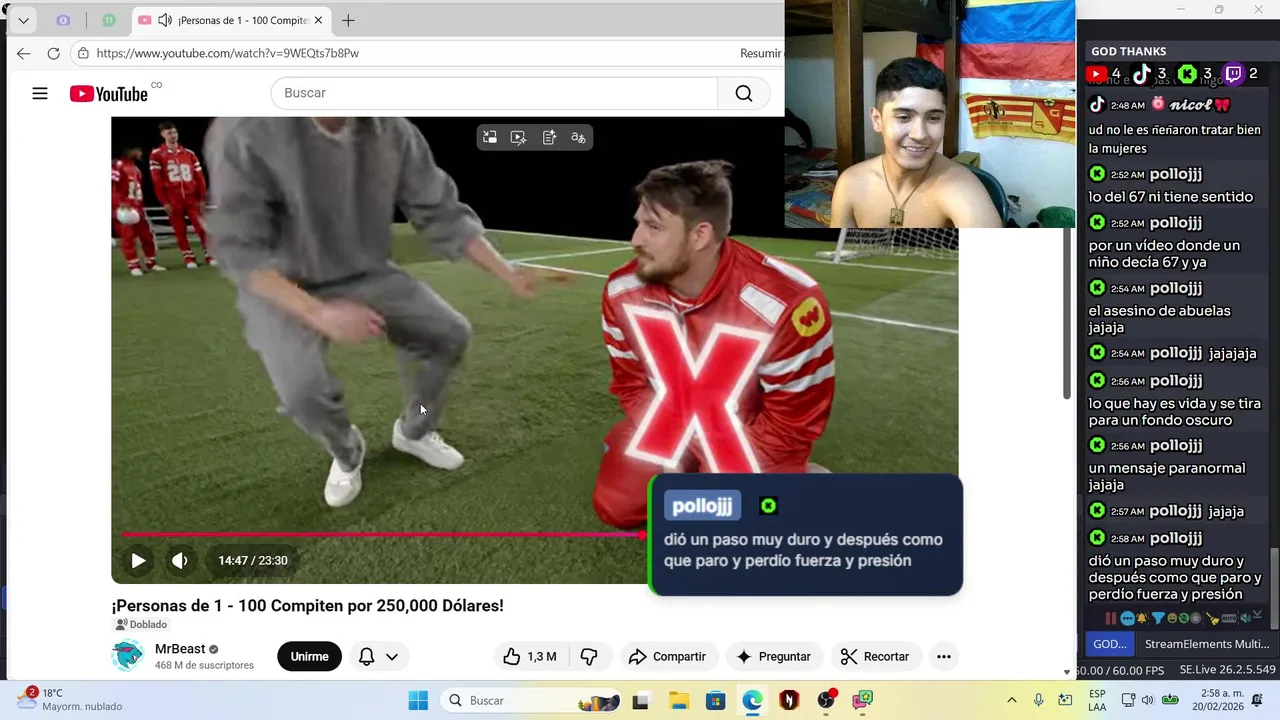Open the notification bell dropdown for MrBeast
The image size is (1280, 720).
pos(379,656)
